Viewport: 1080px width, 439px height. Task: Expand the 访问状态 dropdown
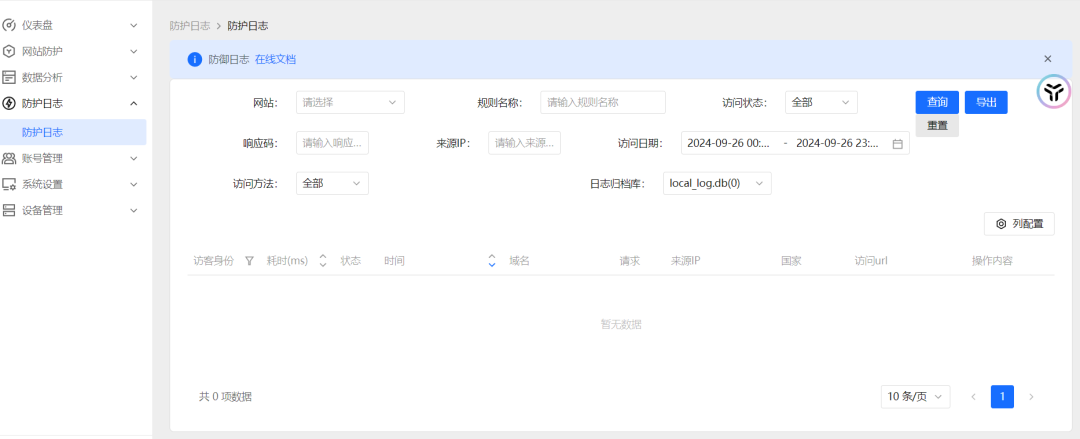pyautogui.click(x=821, y=102)
